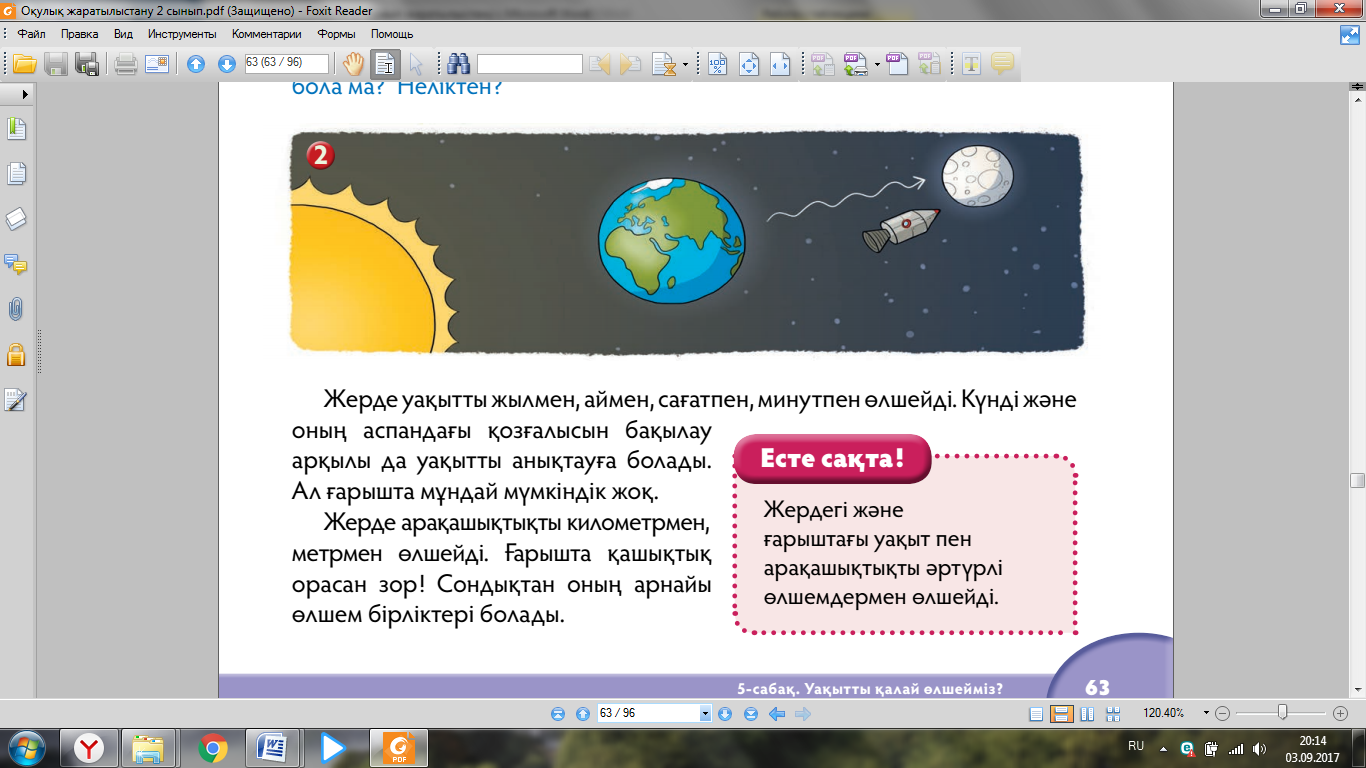Show hidden system tray icons

tap(1162, 748)
